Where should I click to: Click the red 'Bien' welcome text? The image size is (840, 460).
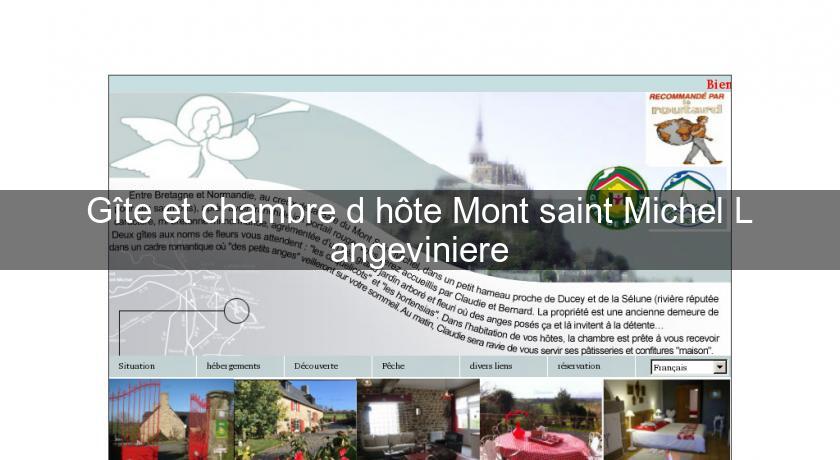point(718,85)
